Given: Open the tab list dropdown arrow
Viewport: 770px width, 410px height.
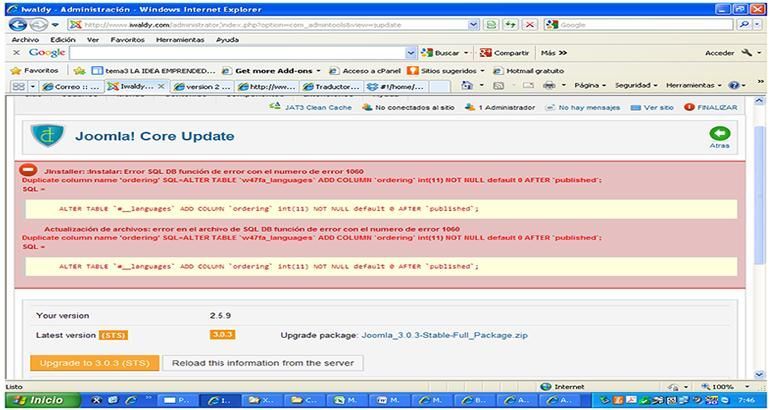Looking at the screenshot, I should (32, 86).
